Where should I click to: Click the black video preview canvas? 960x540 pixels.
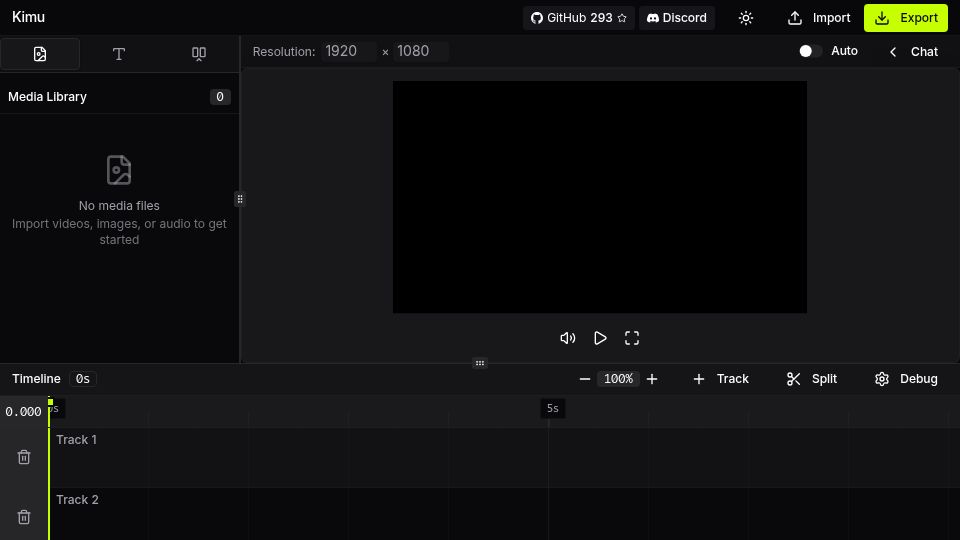click(x=599, y=197)
